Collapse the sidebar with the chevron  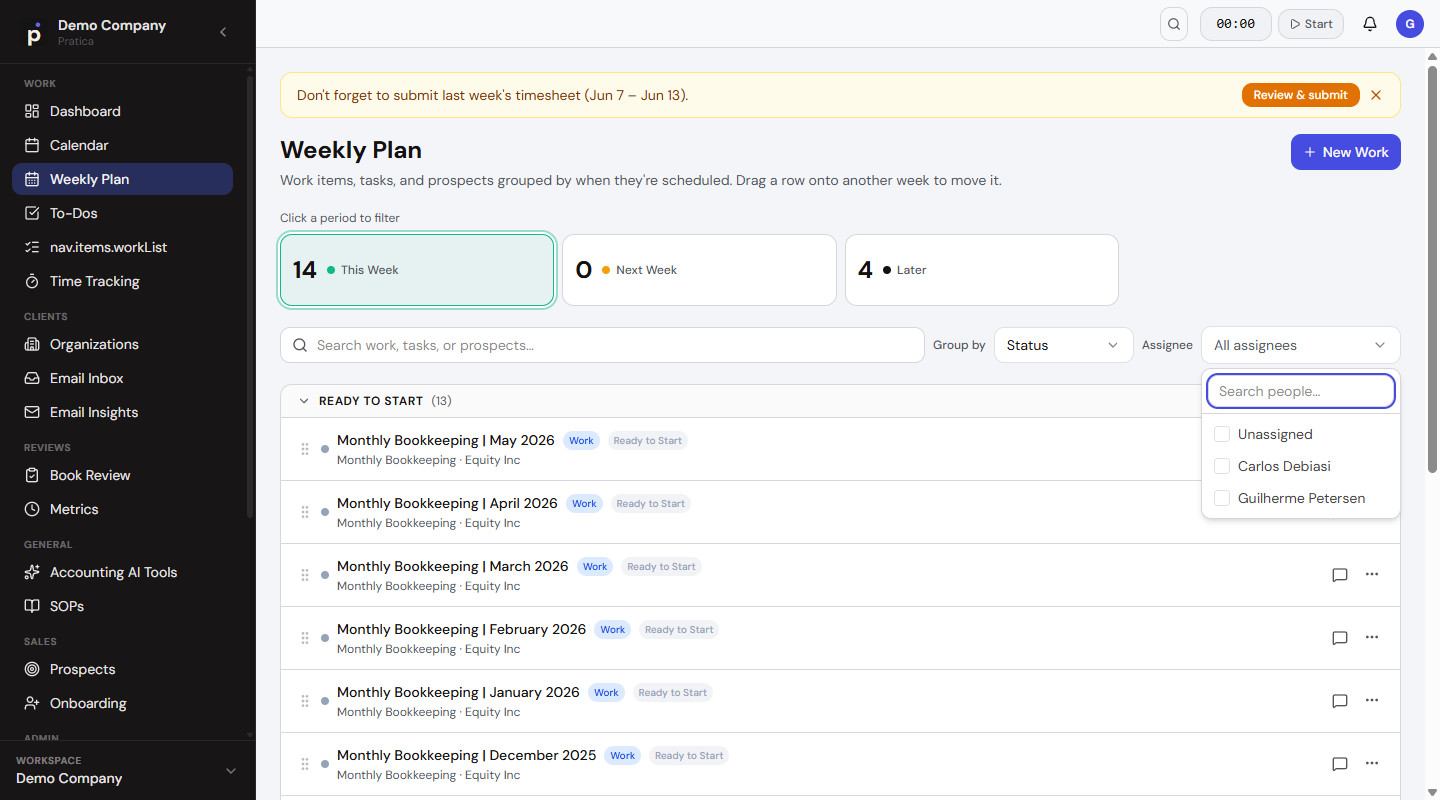223,32
